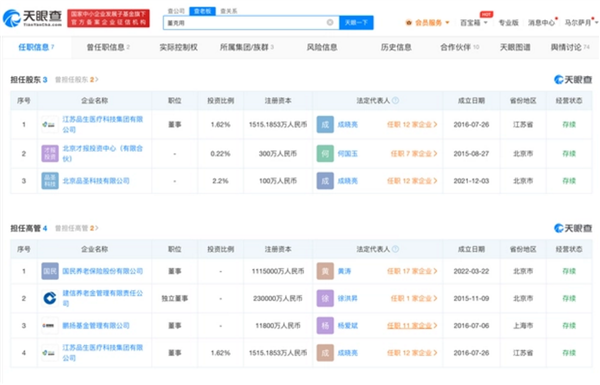
Task: Click the green 何 avatar badge
Action: 325,153
